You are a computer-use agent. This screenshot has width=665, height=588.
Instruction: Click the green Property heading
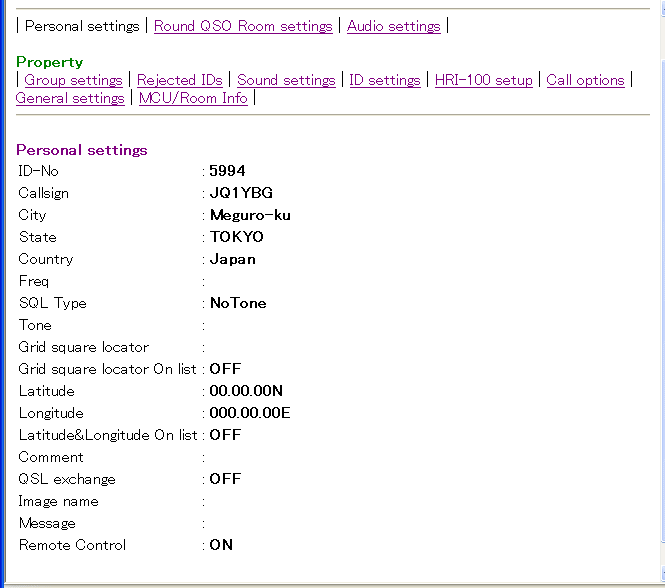[x=50, y=62]
